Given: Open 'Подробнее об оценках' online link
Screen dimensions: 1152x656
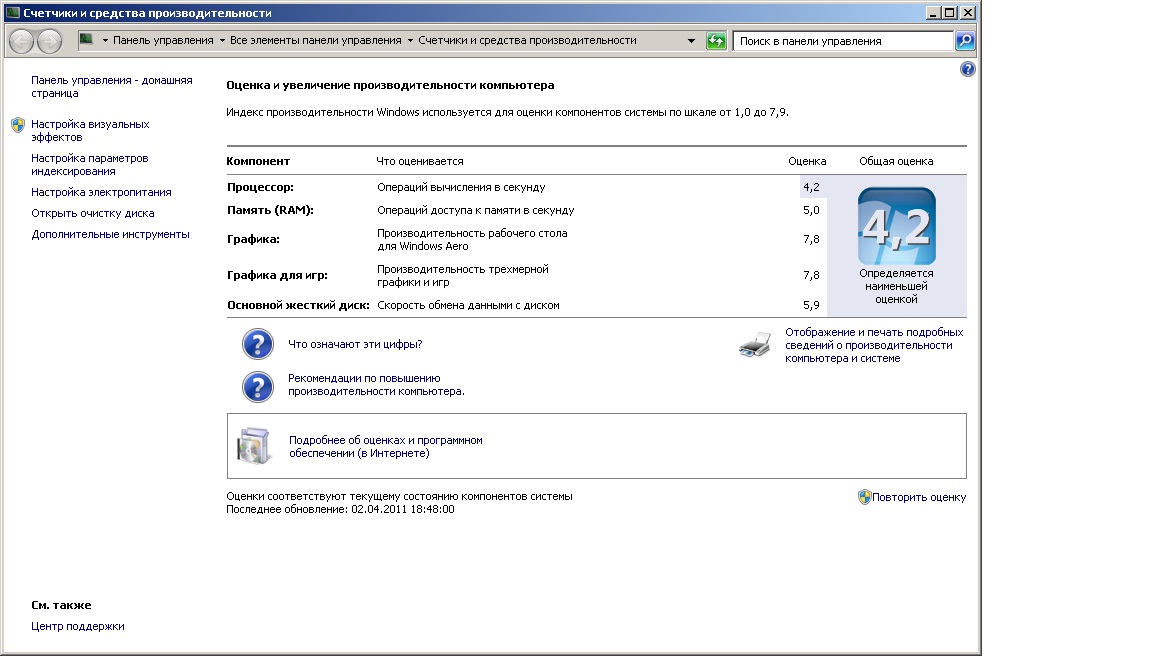Looking at the screenshot, I should [386, 447].
